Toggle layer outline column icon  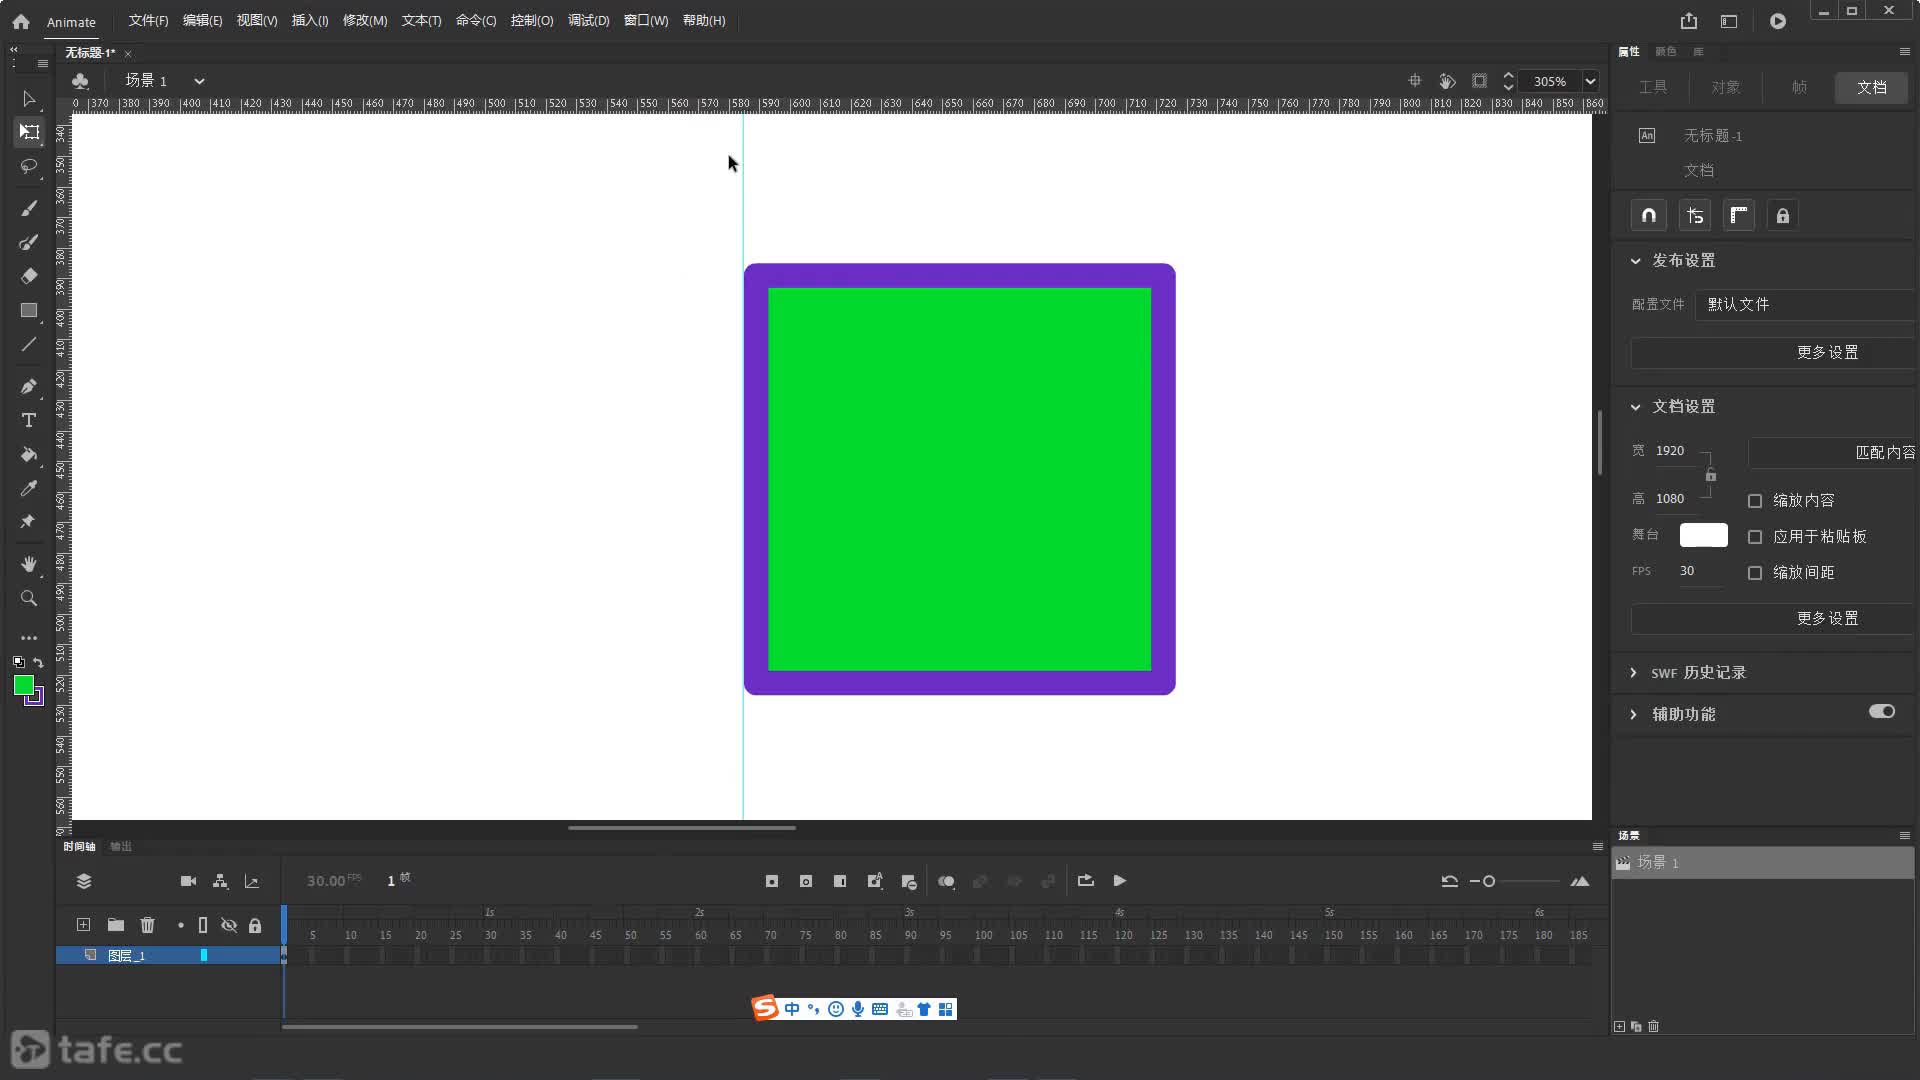(x=203, y=925)
